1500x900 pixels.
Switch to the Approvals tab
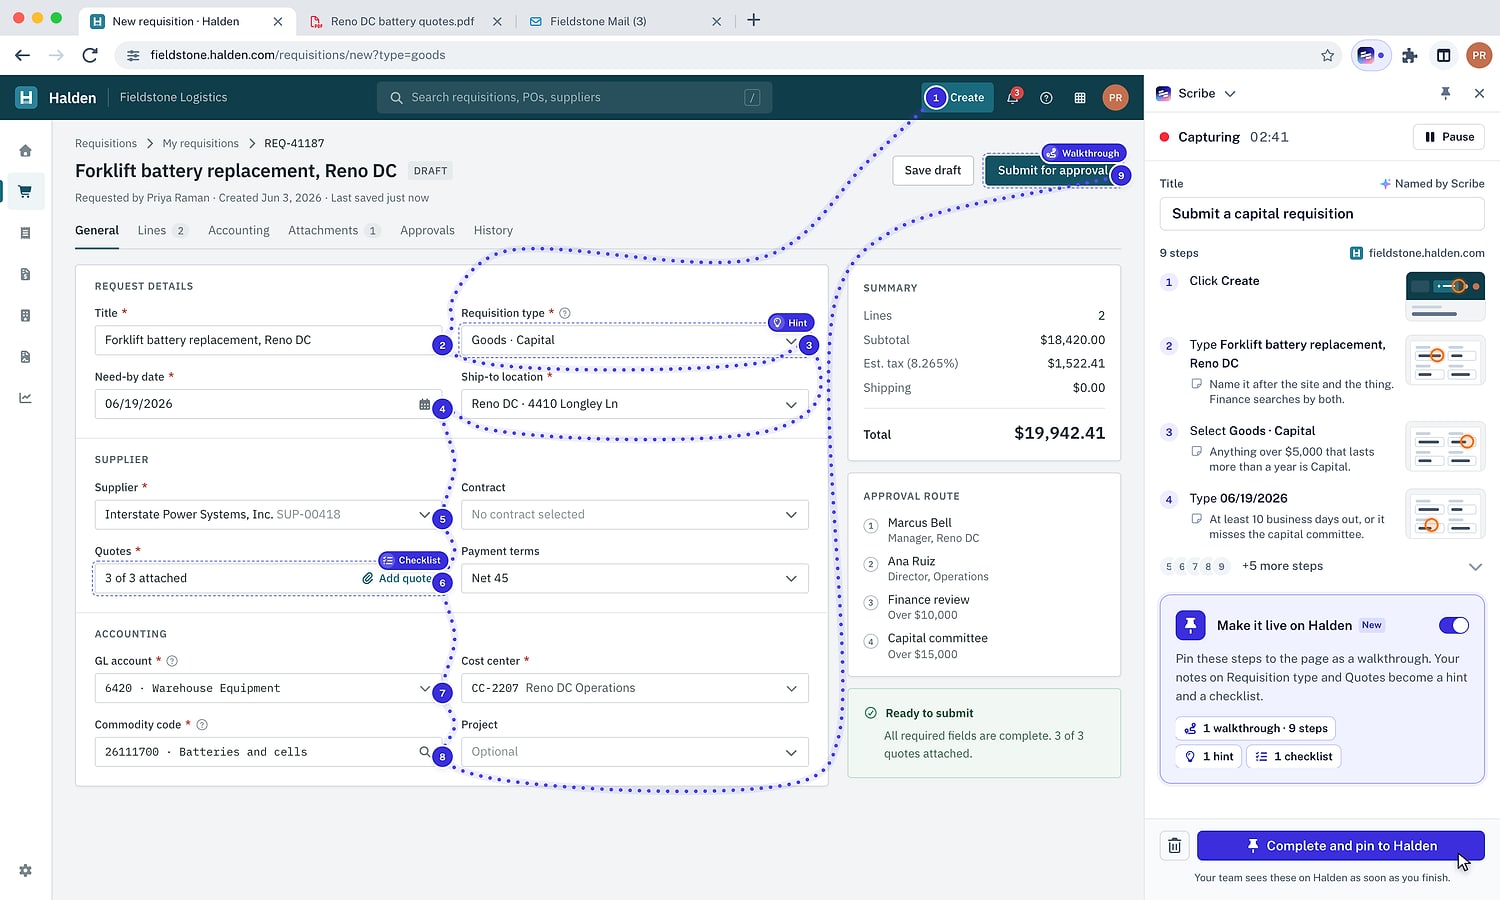pos(427,230)
